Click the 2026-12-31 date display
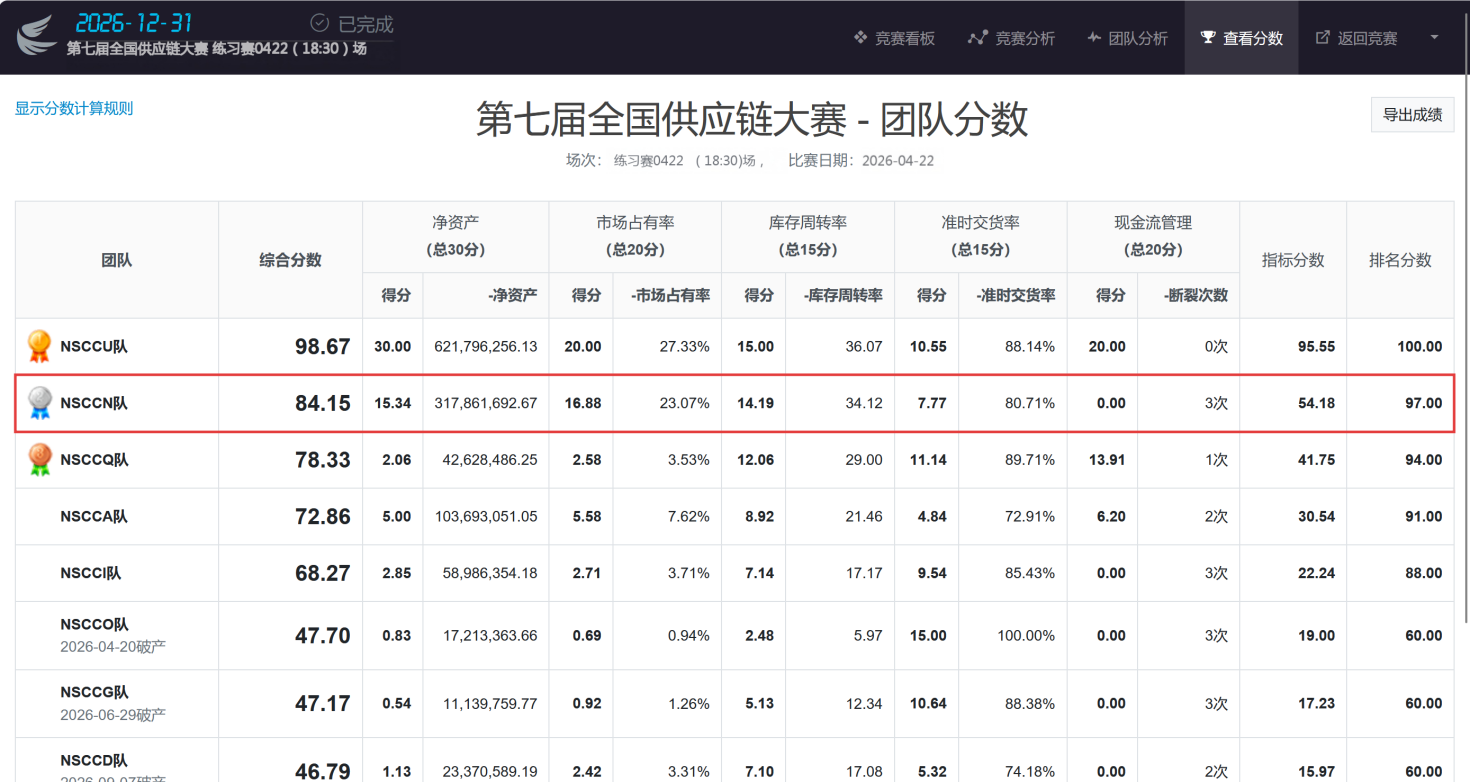 (x=134, y=22)
